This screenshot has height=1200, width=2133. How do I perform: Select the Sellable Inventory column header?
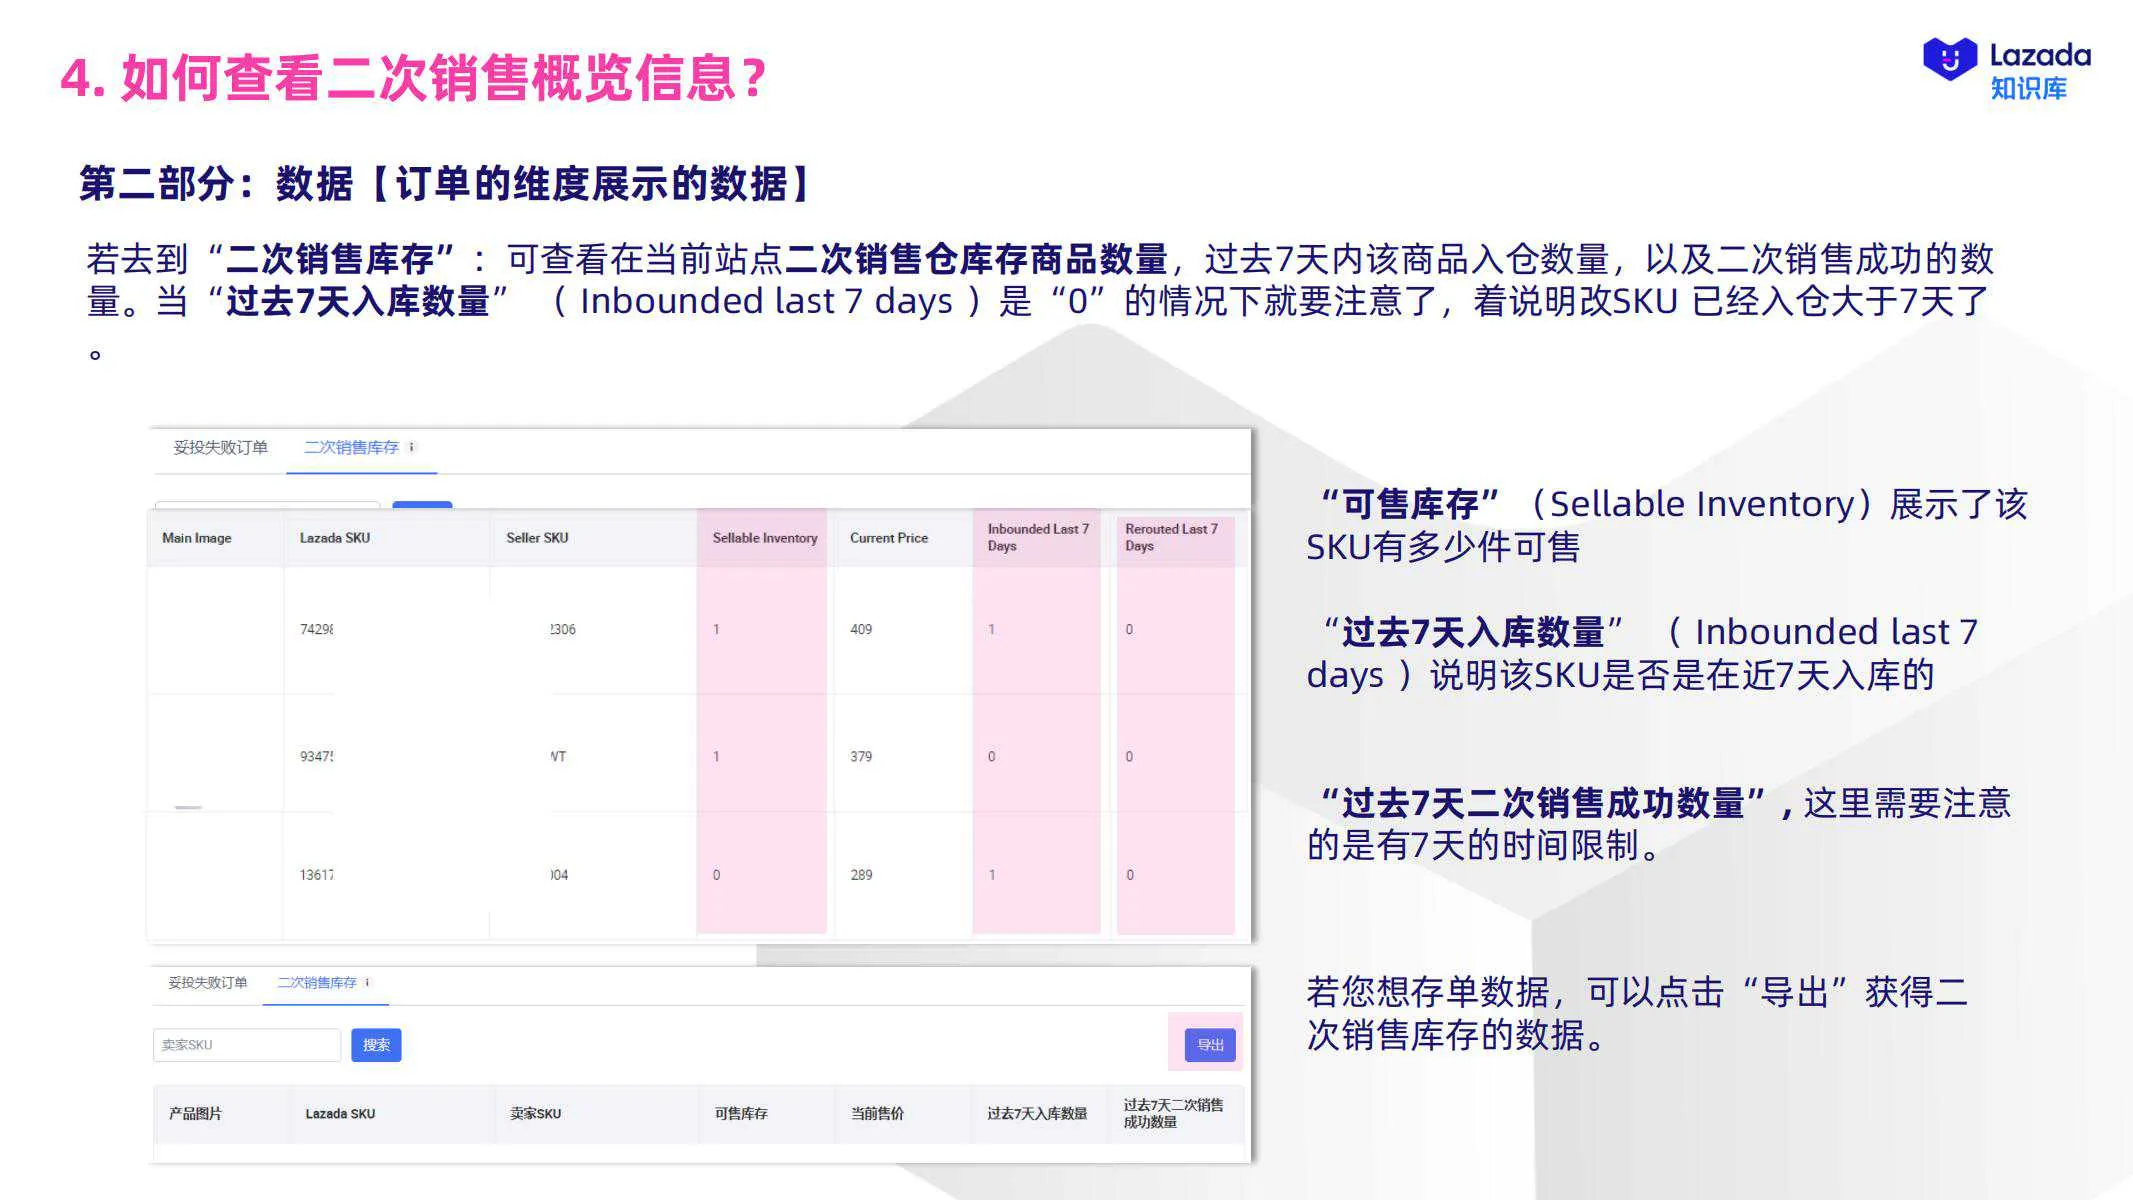pyautogui.click(x=763, y=537)
